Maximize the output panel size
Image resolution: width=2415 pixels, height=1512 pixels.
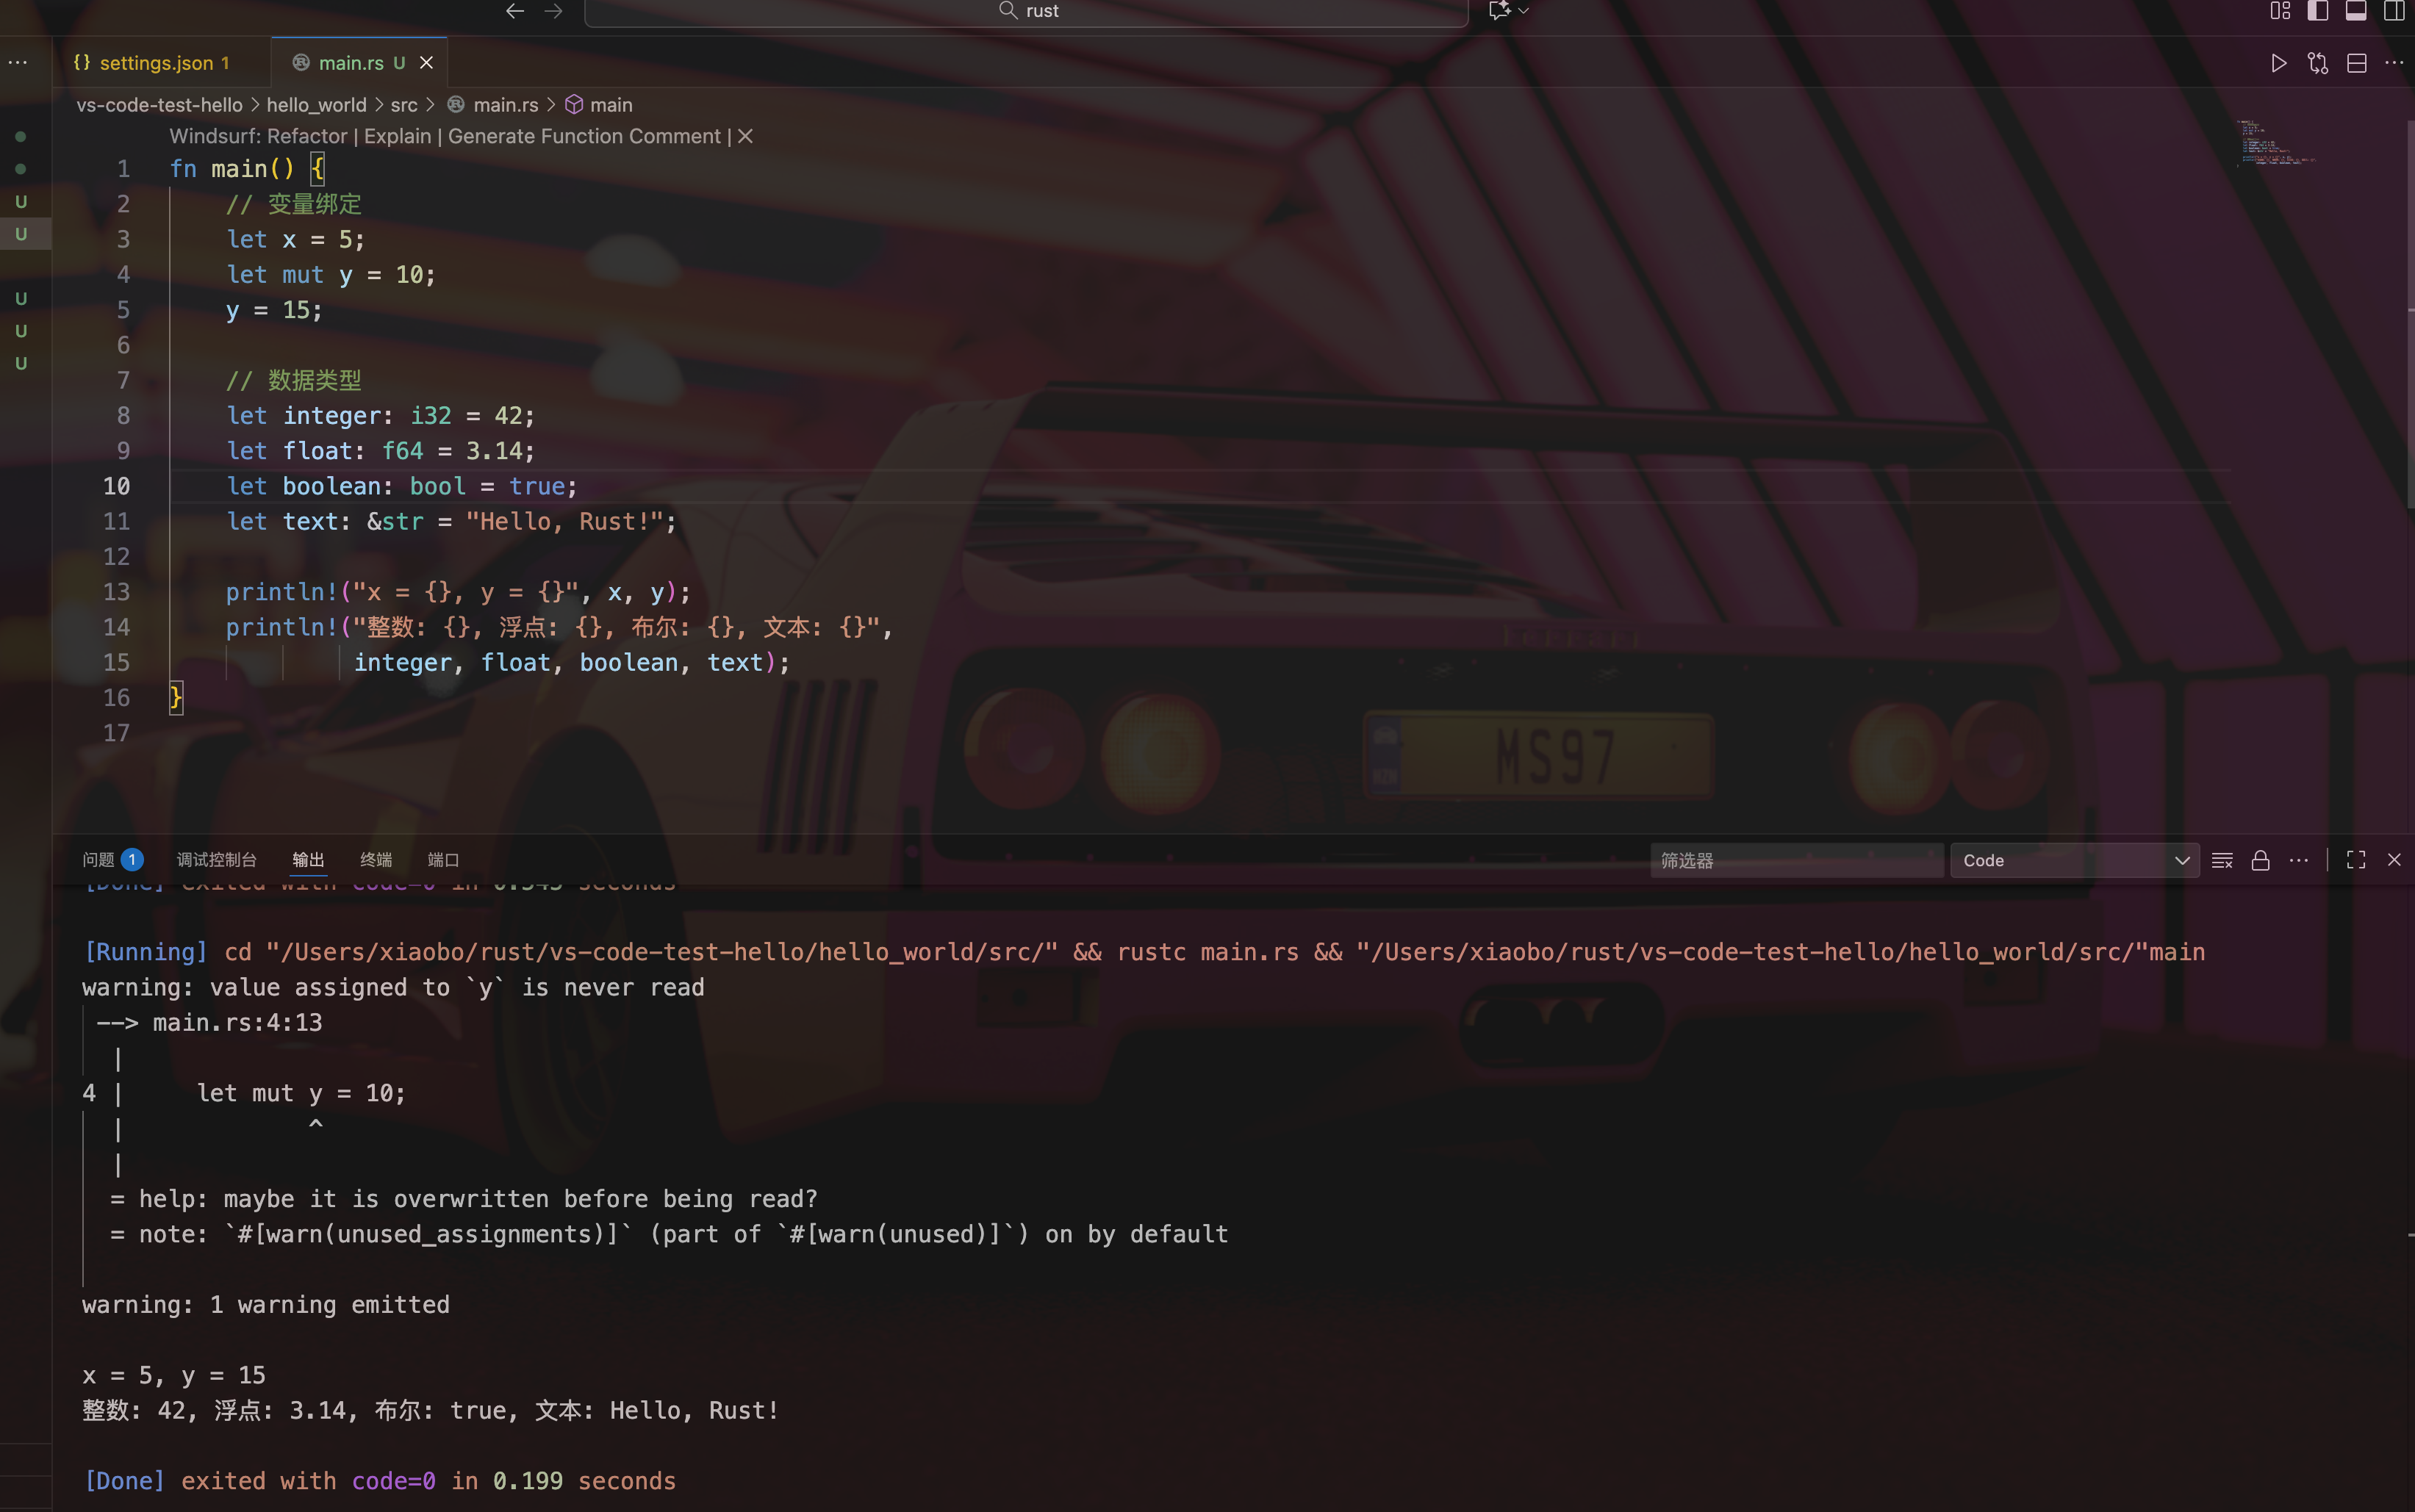tap(2355, 860)
